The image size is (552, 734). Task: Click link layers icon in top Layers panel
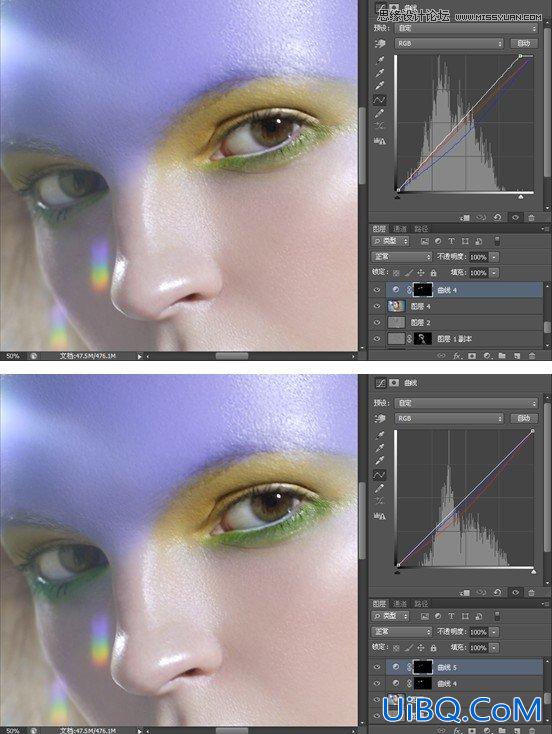pos(442,356)
